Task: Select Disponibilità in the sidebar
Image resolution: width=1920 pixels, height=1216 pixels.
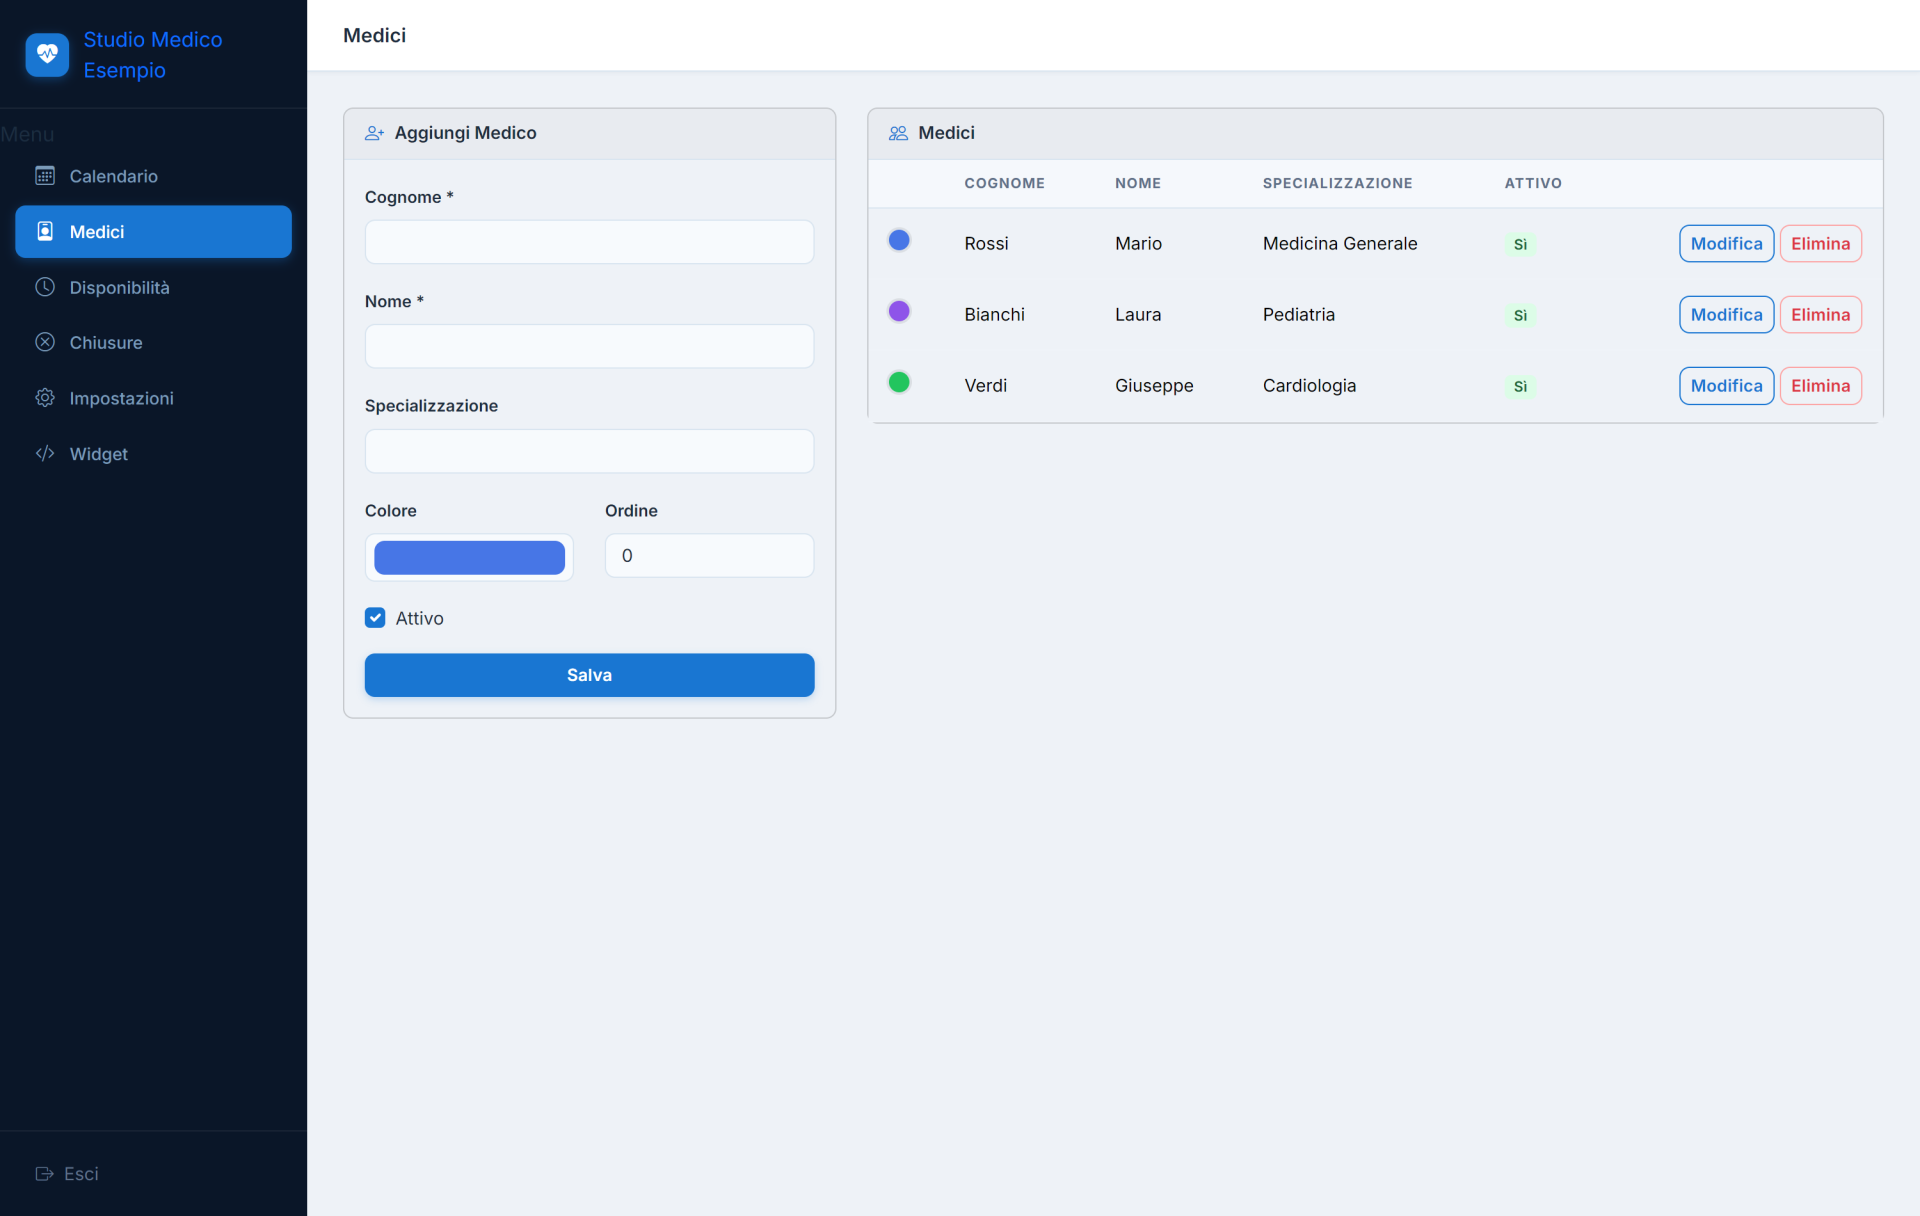Action: [153, 287]
